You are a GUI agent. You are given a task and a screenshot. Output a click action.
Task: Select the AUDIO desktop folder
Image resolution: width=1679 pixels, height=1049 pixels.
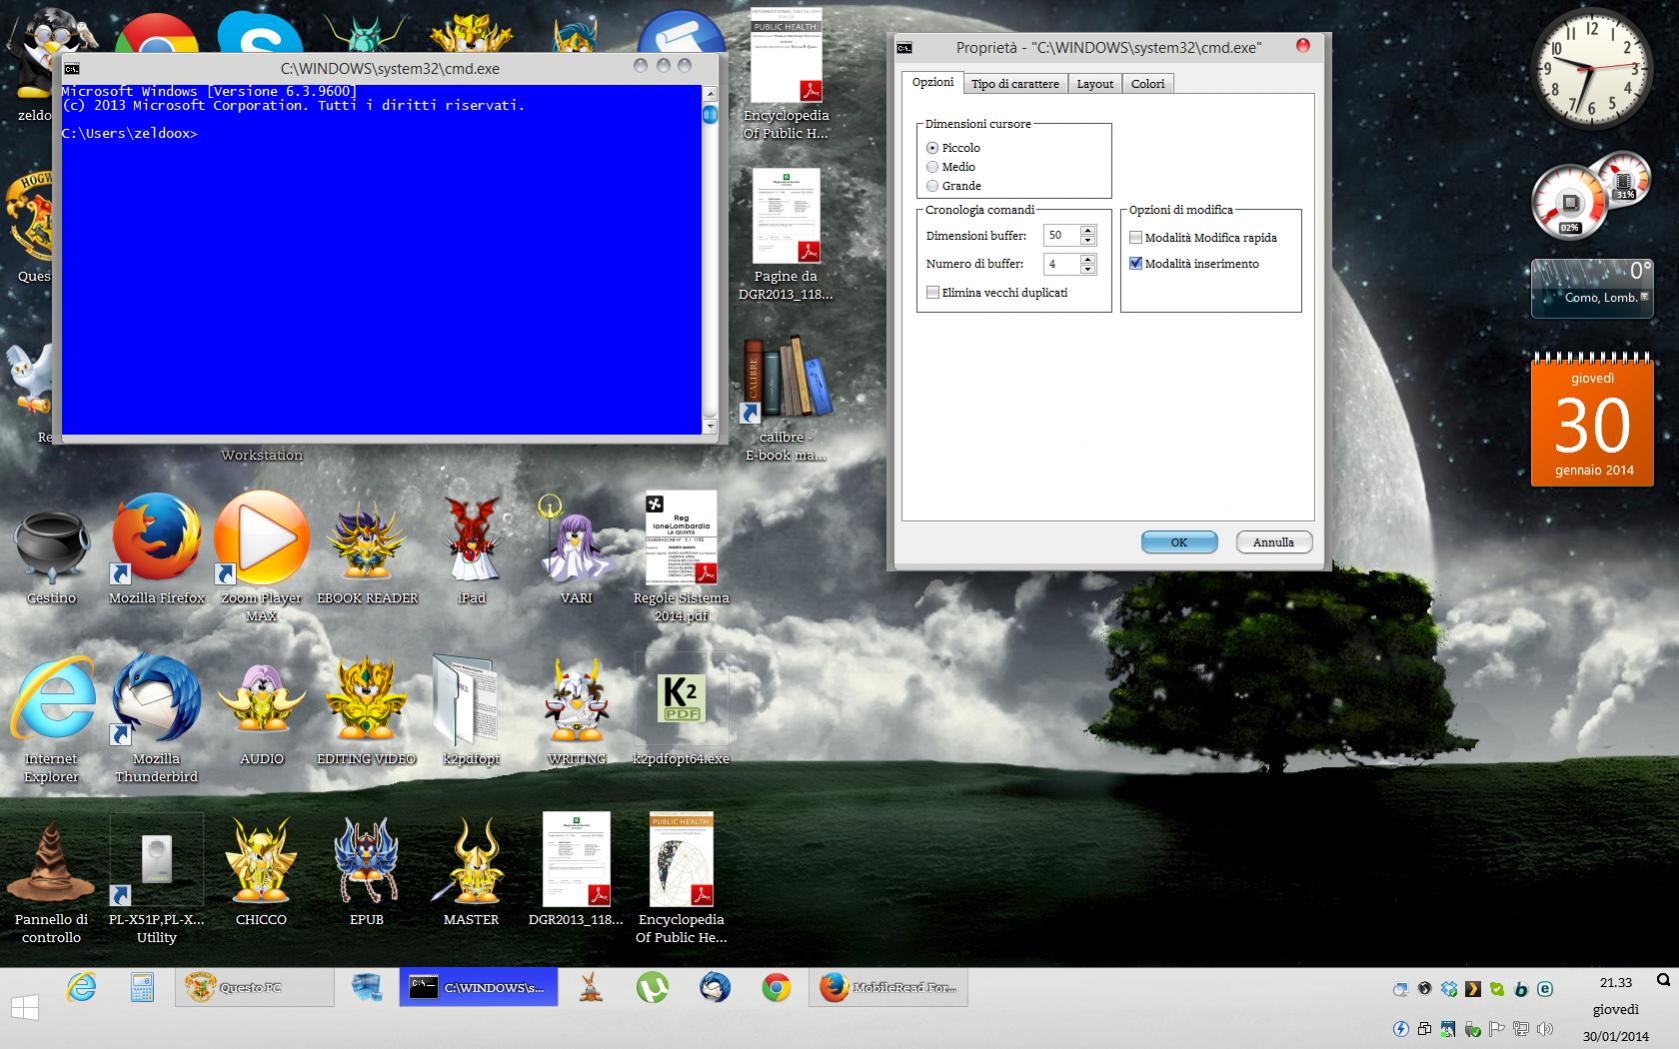click(x=261, y=712)
